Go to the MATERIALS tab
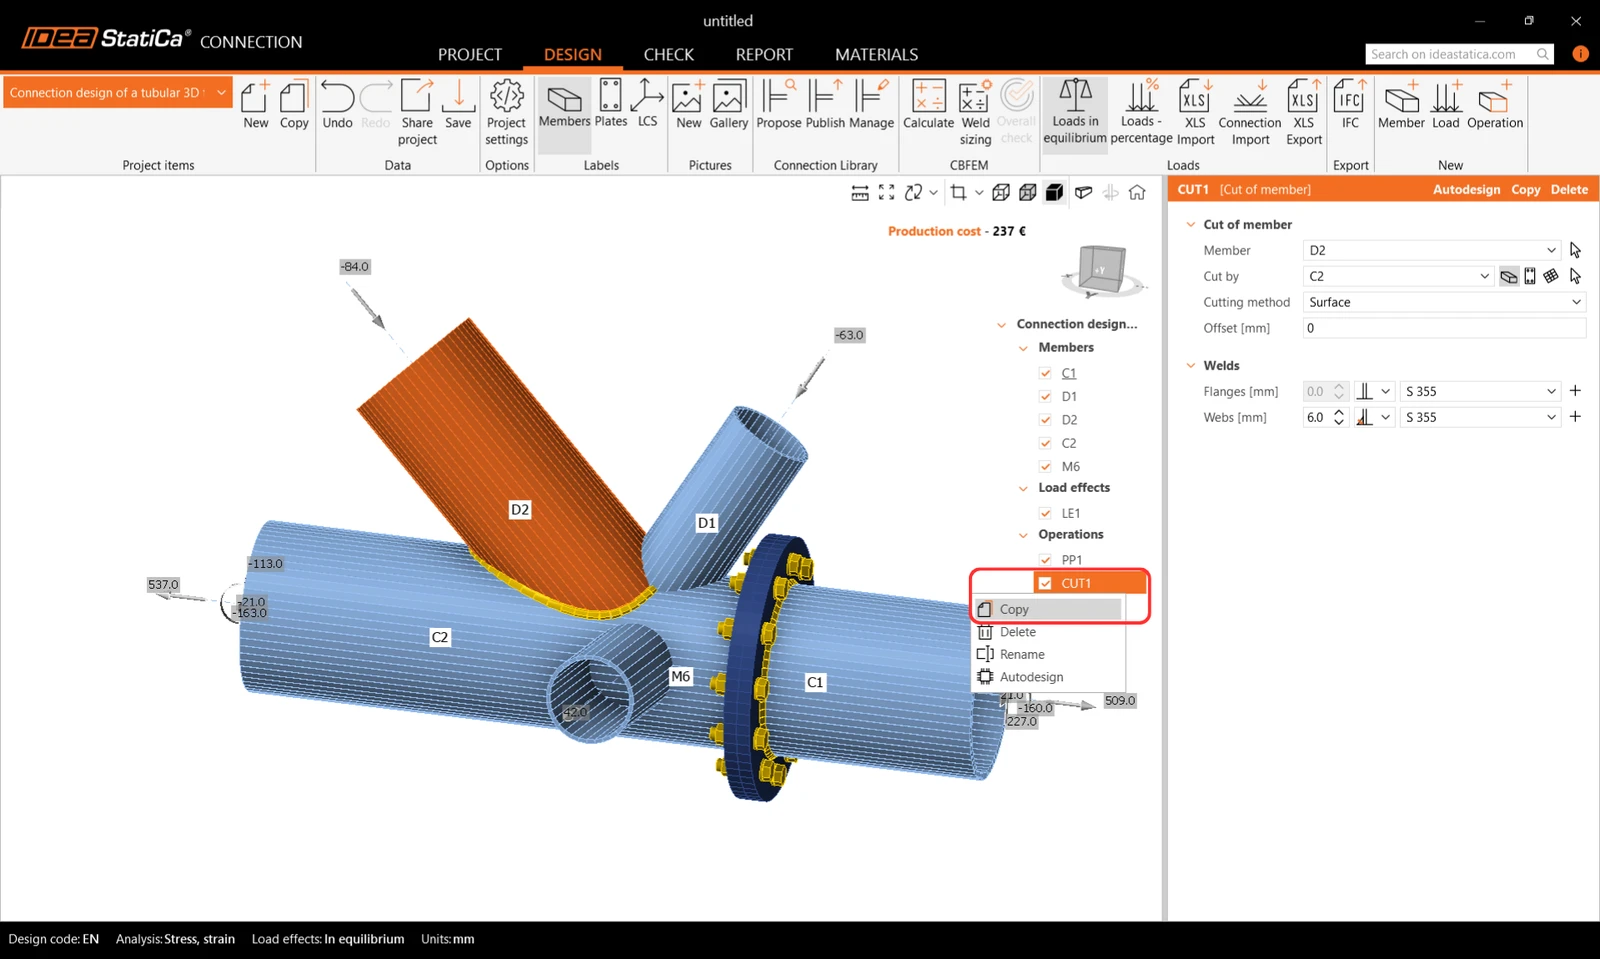The height and width of the screenshot is (959, 1600). tap(876, 54)
